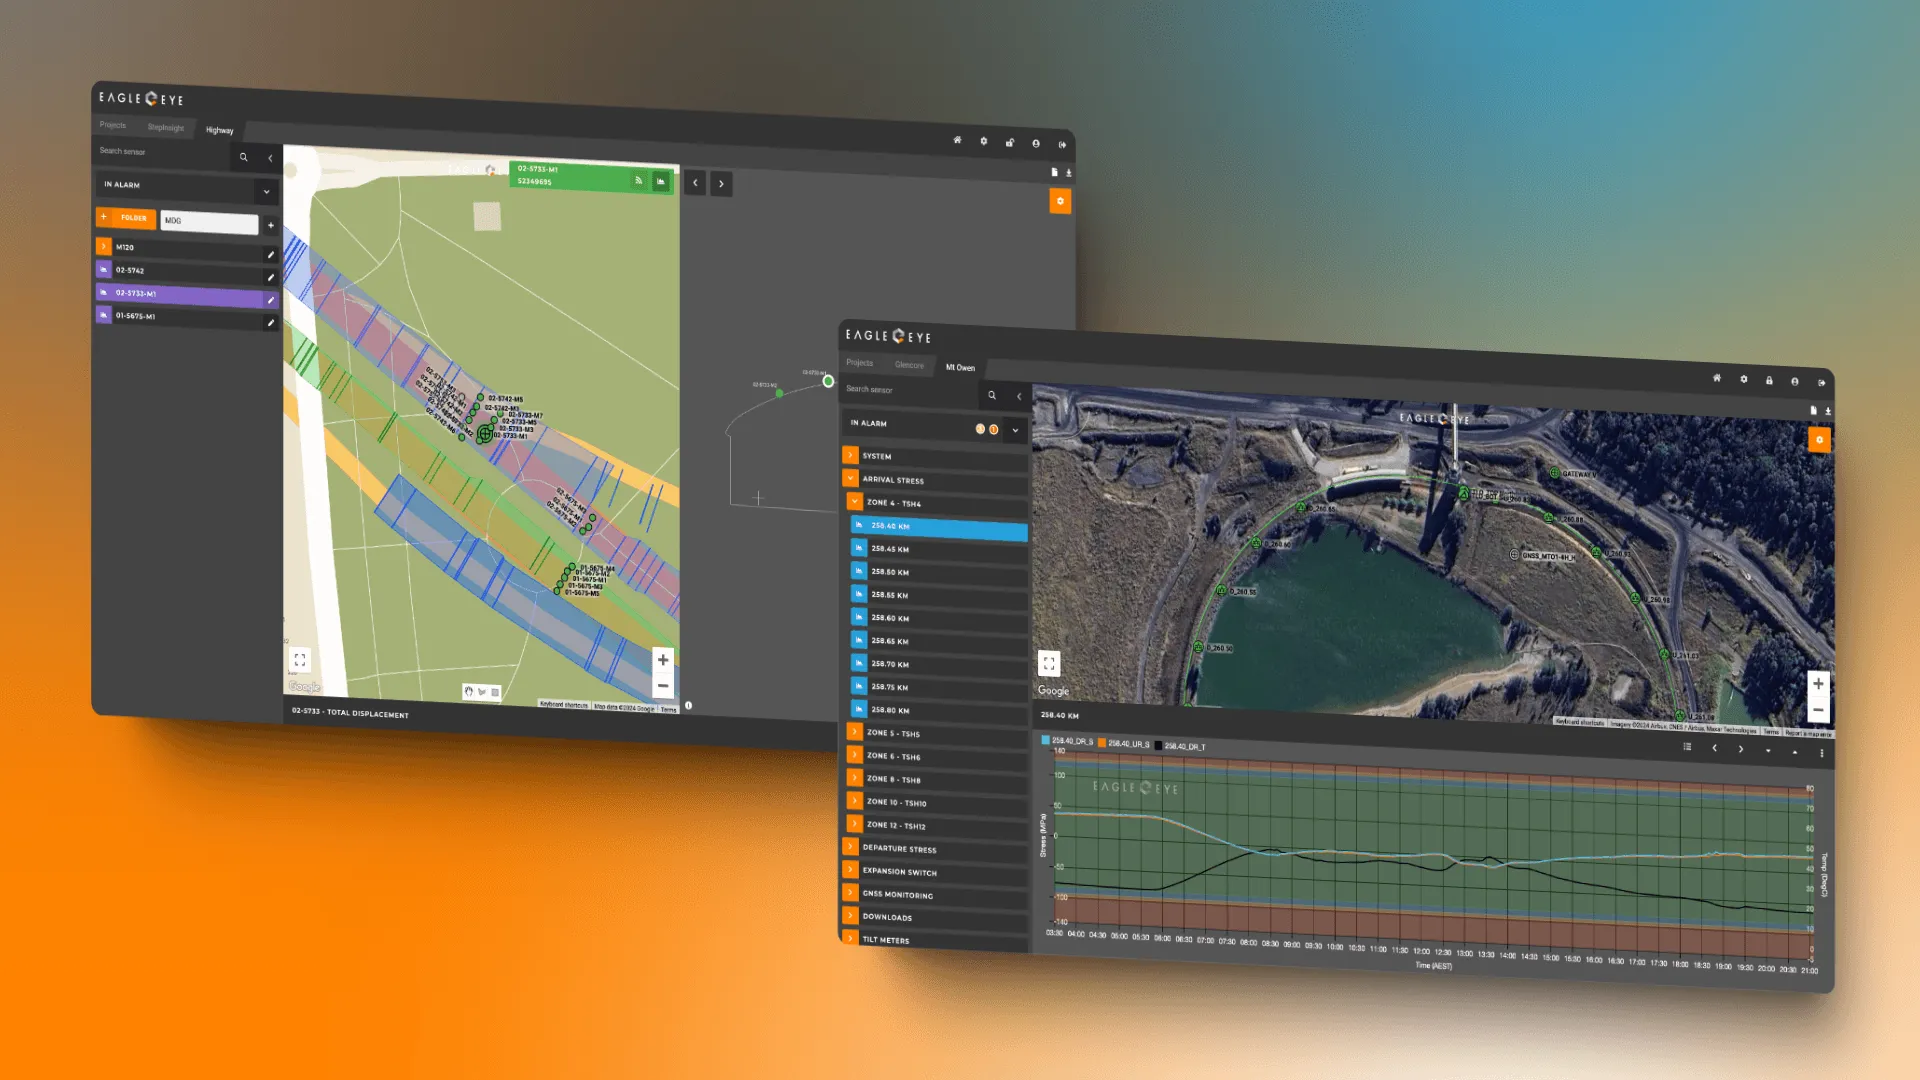This screenshot has width=1920, height=1080.
Task: Open map fullscreen mode icon
Action: pyautogui.click(x=299, y=659)
